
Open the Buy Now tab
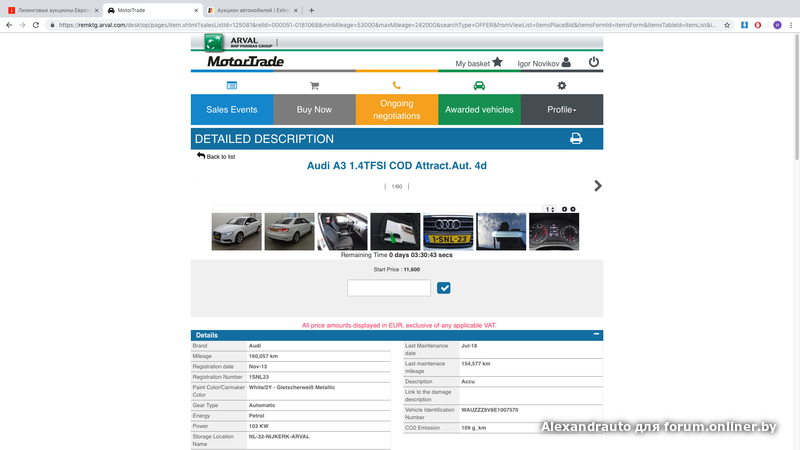coord(314,110)
